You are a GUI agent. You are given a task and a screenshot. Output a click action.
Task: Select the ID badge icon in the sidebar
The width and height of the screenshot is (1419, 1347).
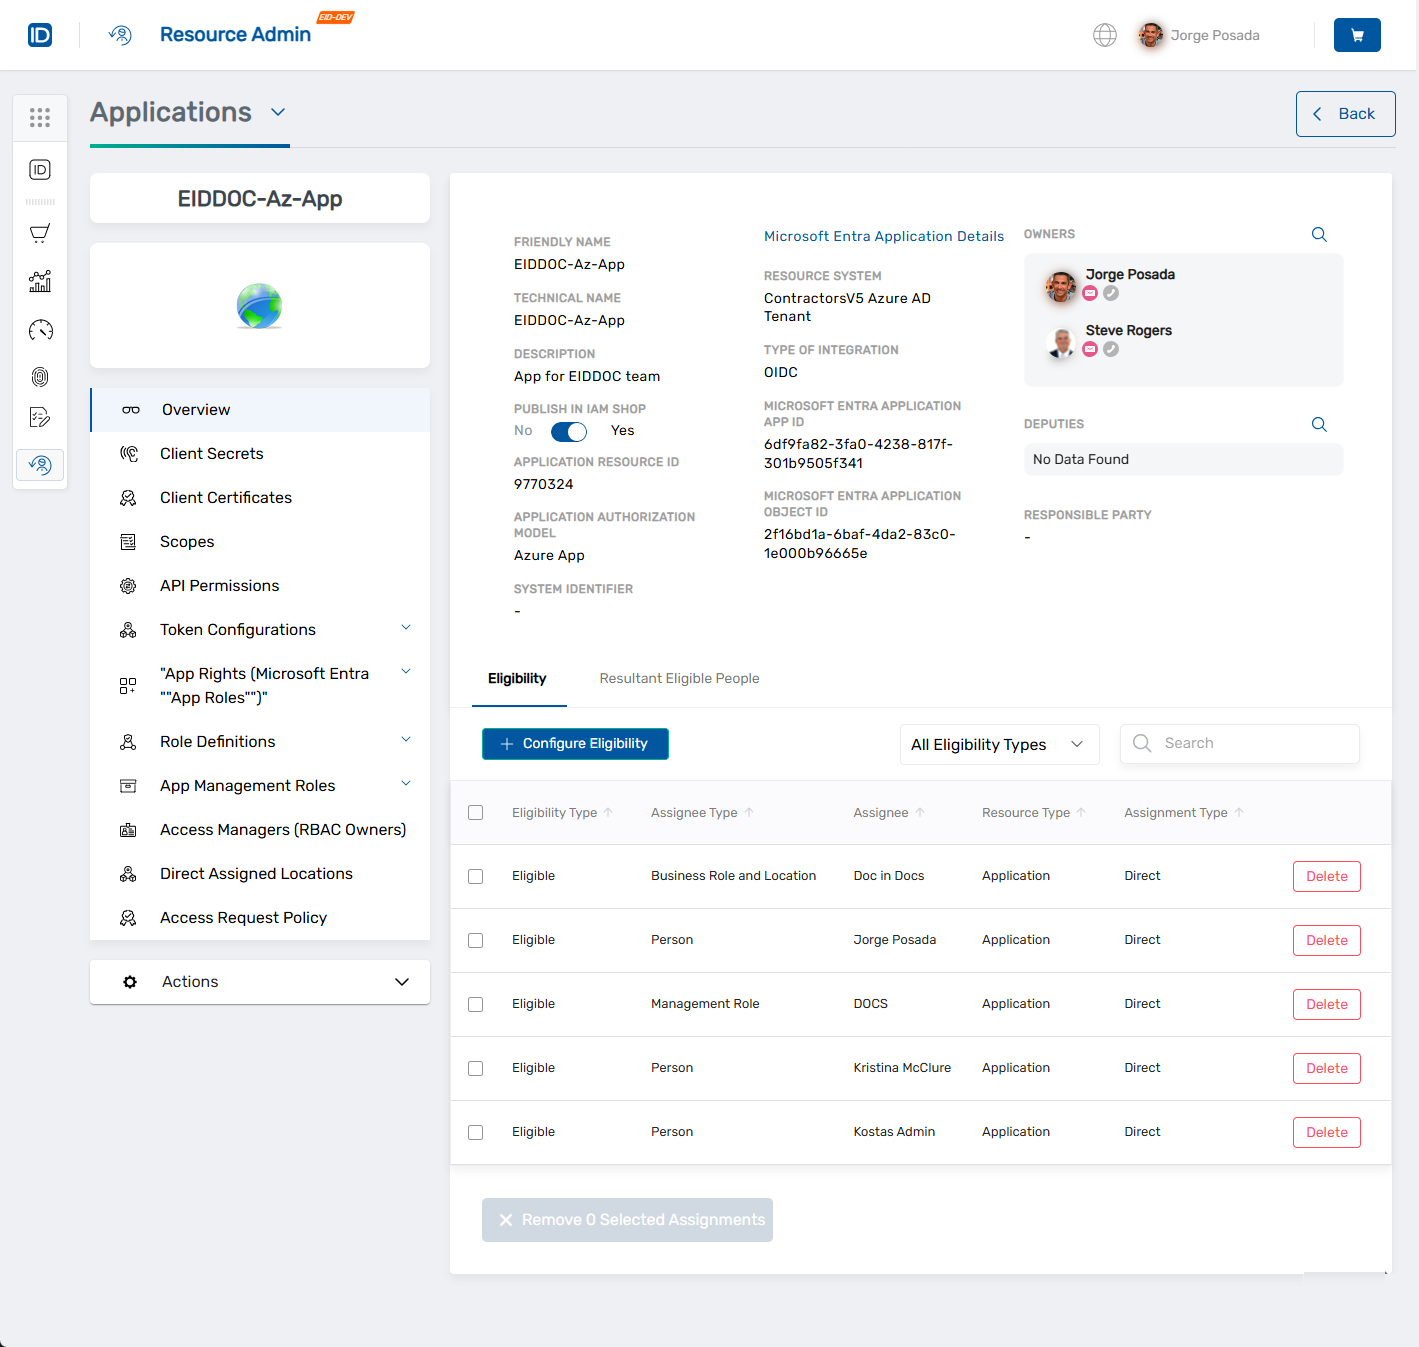[40, 170]
